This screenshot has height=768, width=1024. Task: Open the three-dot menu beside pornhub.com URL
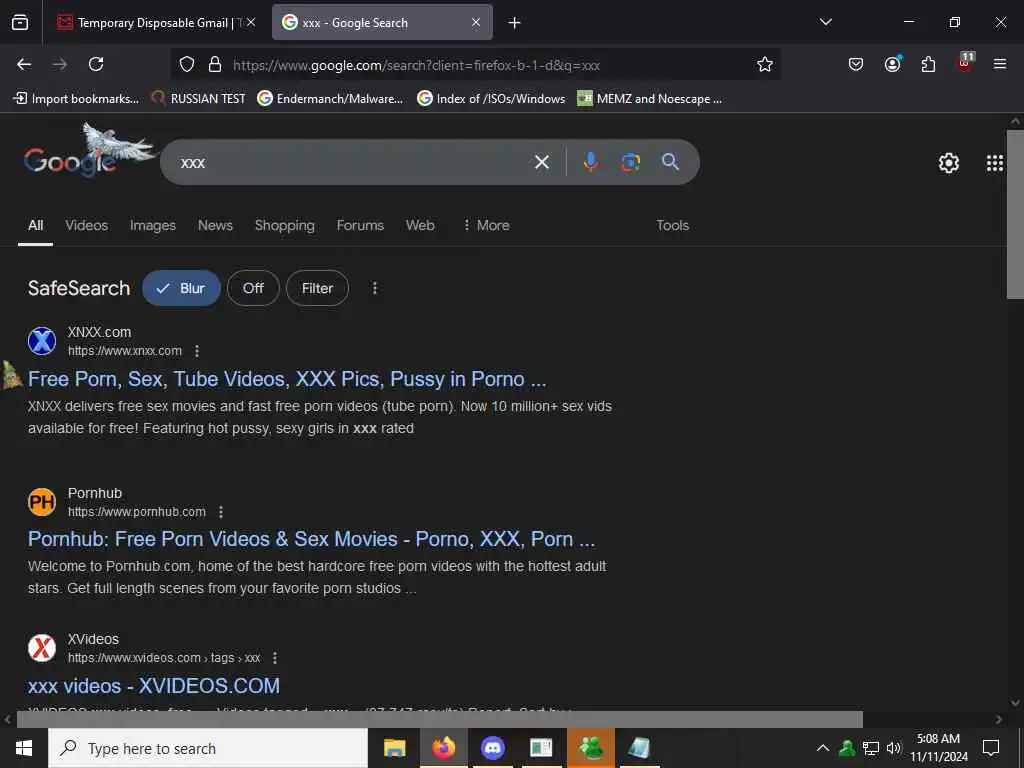pyautogui.click(x=221, y=512)
